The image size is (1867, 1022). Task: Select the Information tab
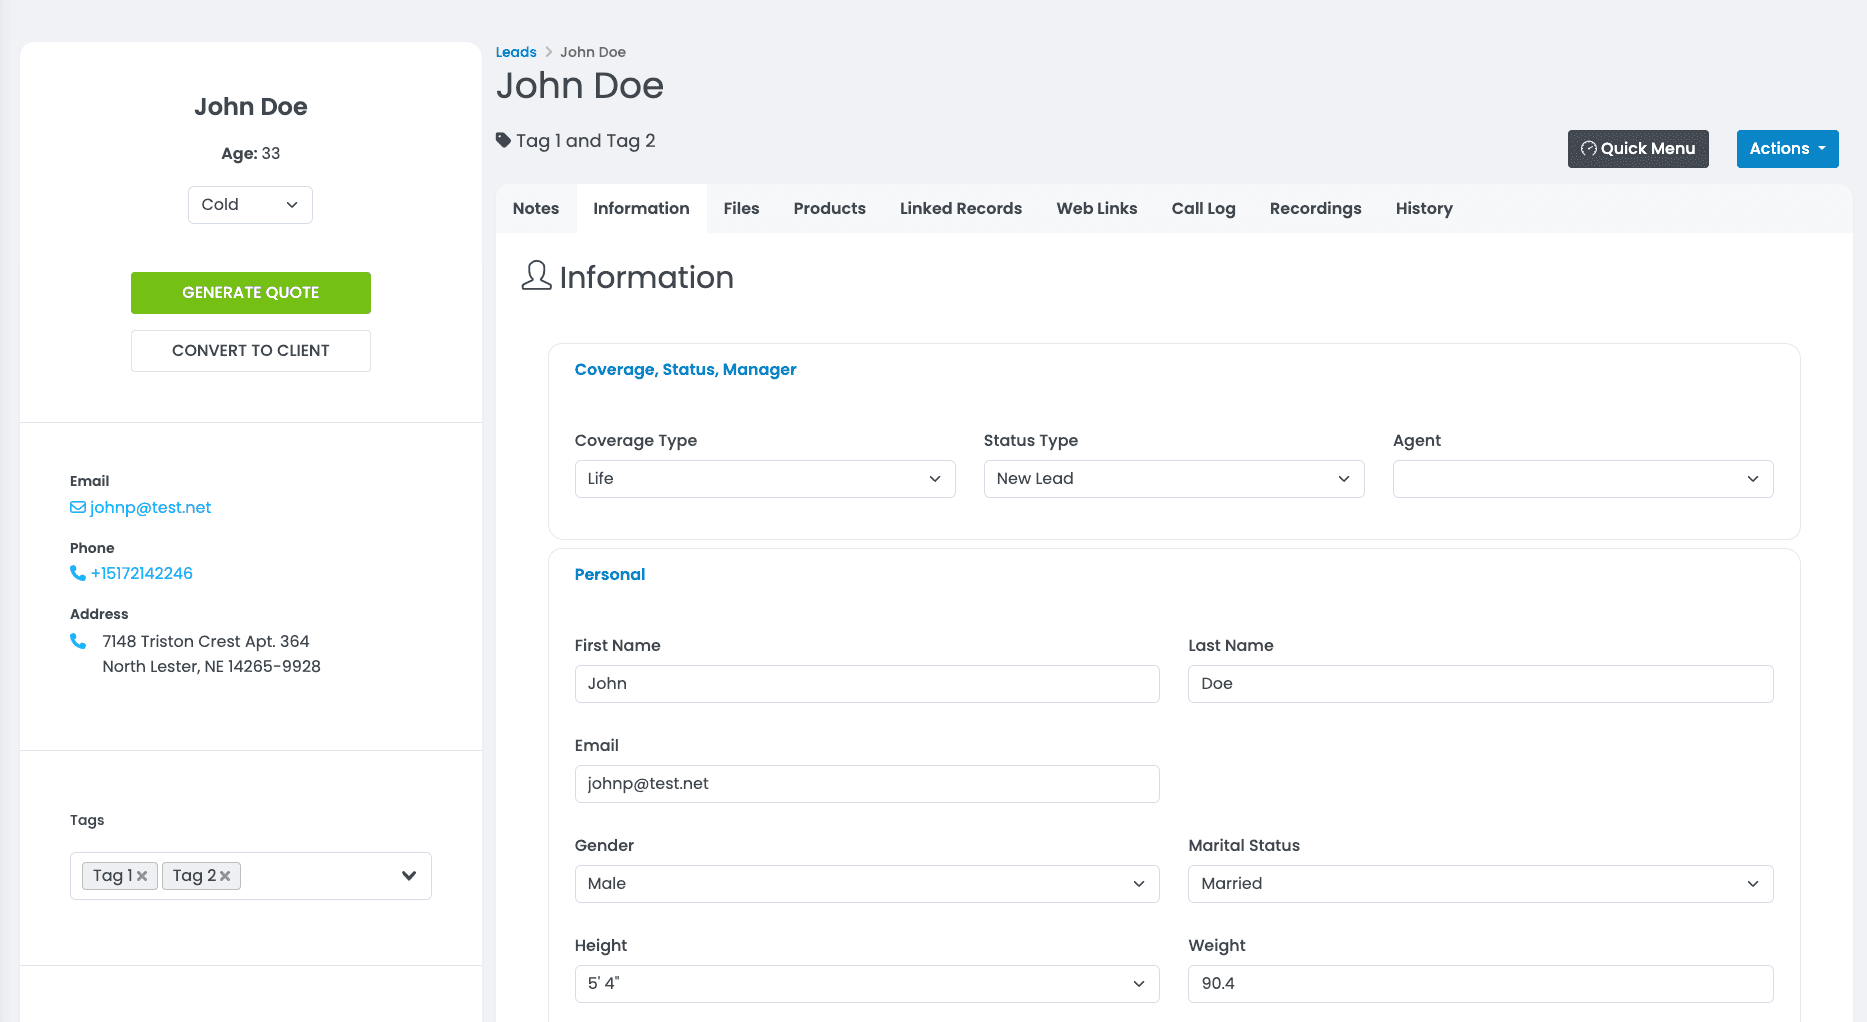641,208
